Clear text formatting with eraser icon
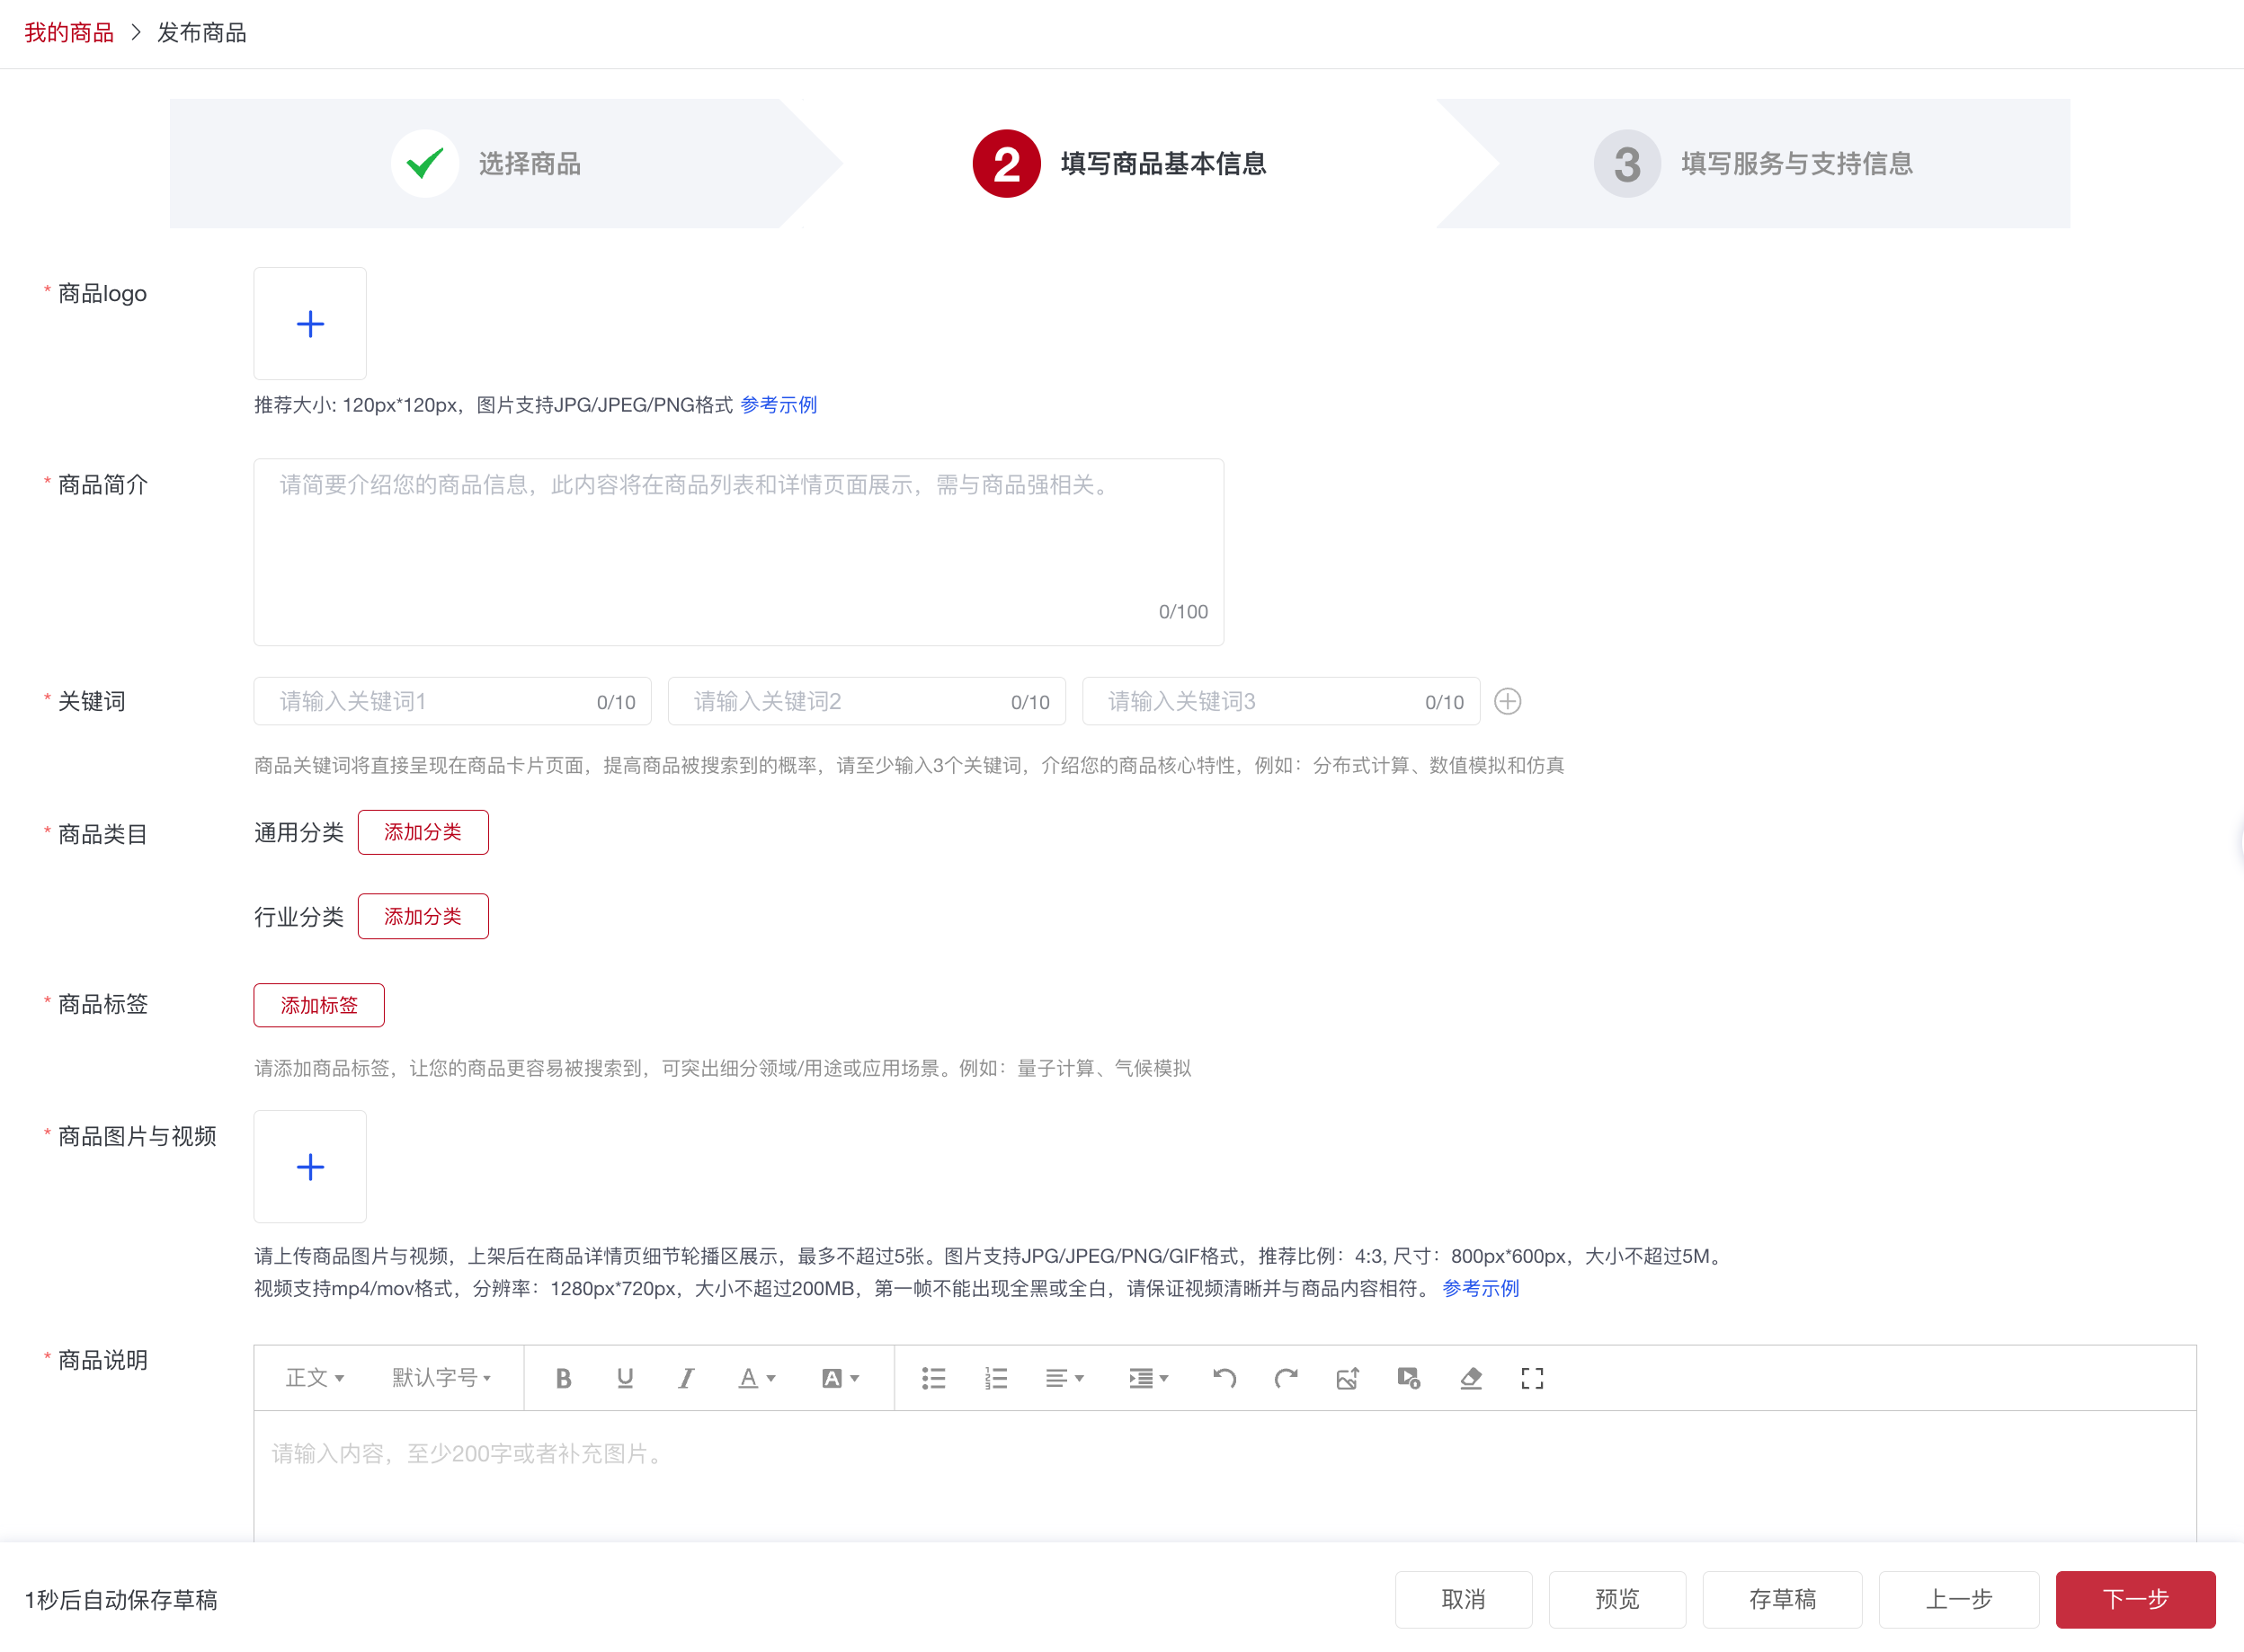Viewport: 2244px width, 1652px height. (1470, 1377)
